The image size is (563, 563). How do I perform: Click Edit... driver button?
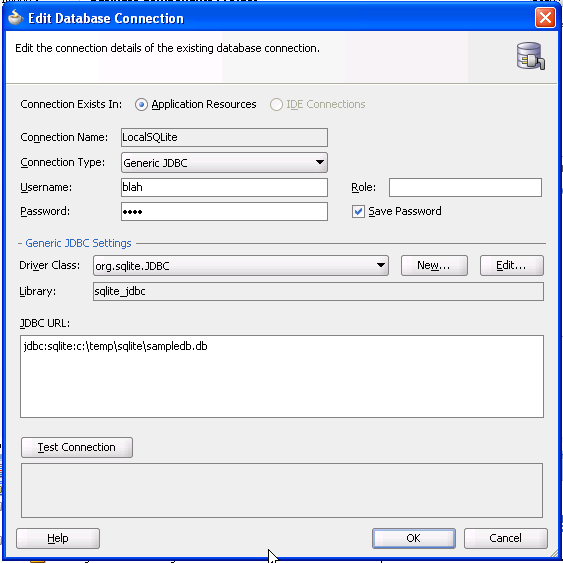pyautogui.click(x=511, y=265)
